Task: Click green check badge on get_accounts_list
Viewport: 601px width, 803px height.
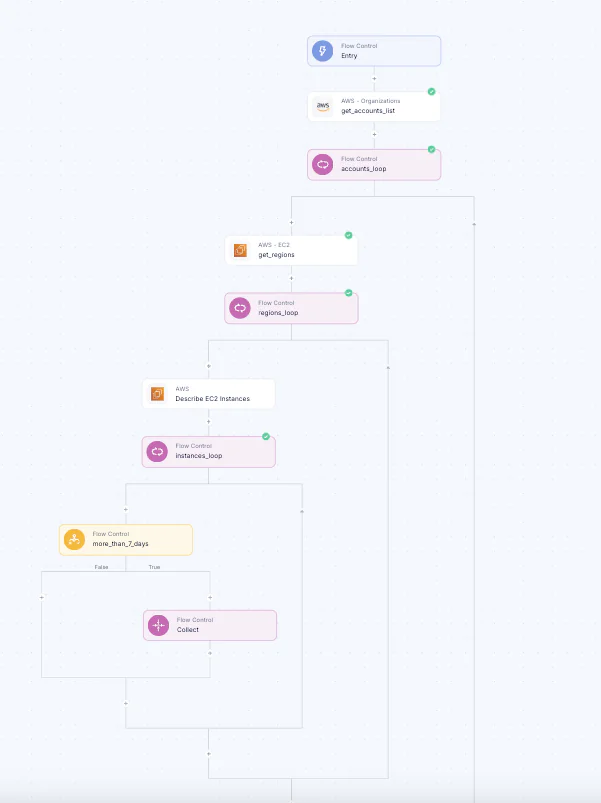Action: pyautogui.click(x=431, y=92)
